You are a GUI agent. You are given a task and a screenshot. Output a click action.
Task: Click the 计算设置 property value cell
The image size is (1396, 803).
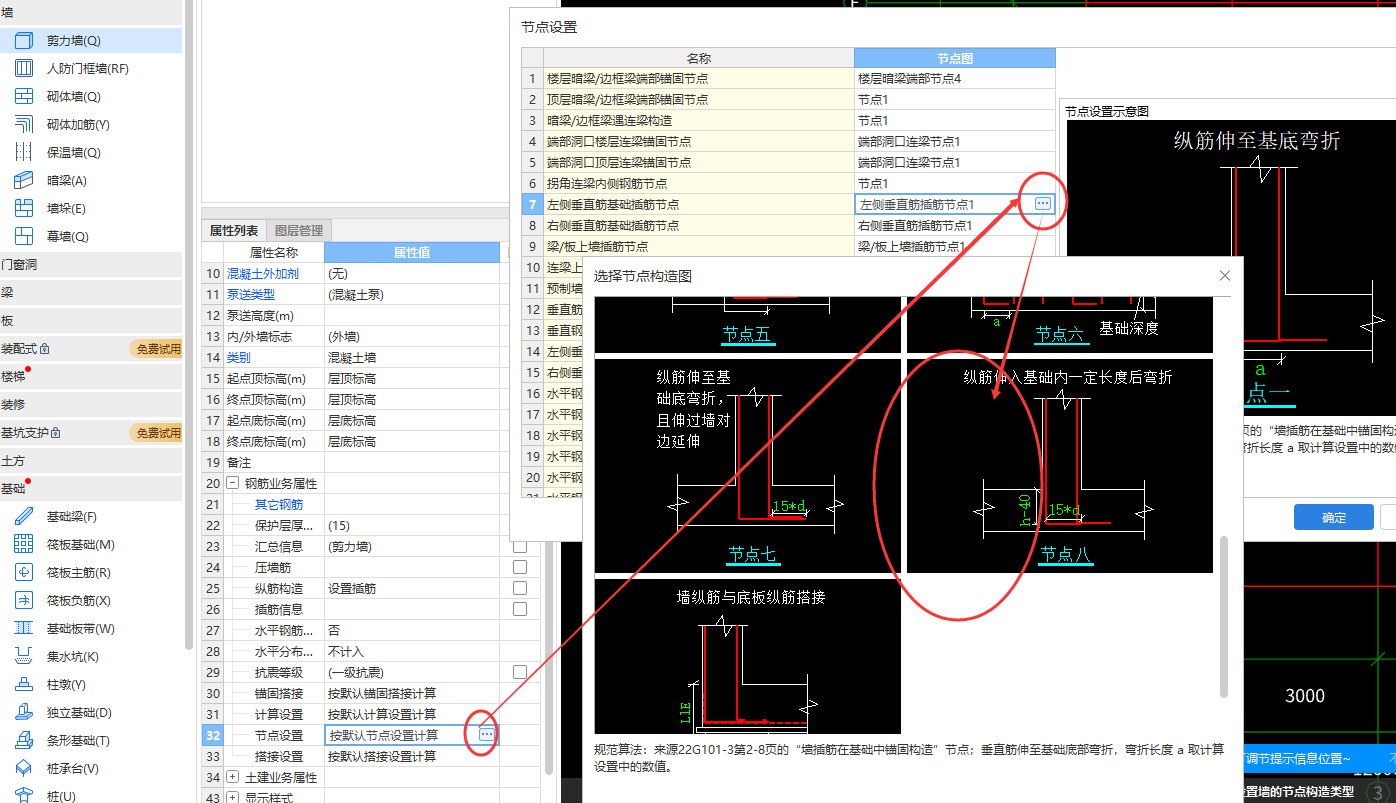tap(412, 714)
